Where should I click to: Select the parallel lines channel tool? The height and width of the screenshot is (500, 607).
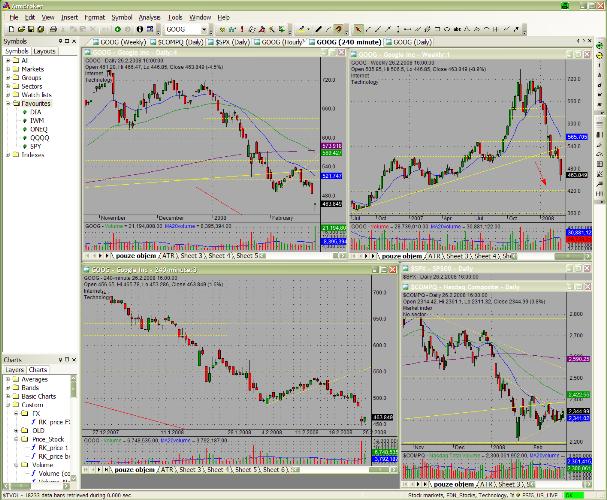tap(417, 29)
